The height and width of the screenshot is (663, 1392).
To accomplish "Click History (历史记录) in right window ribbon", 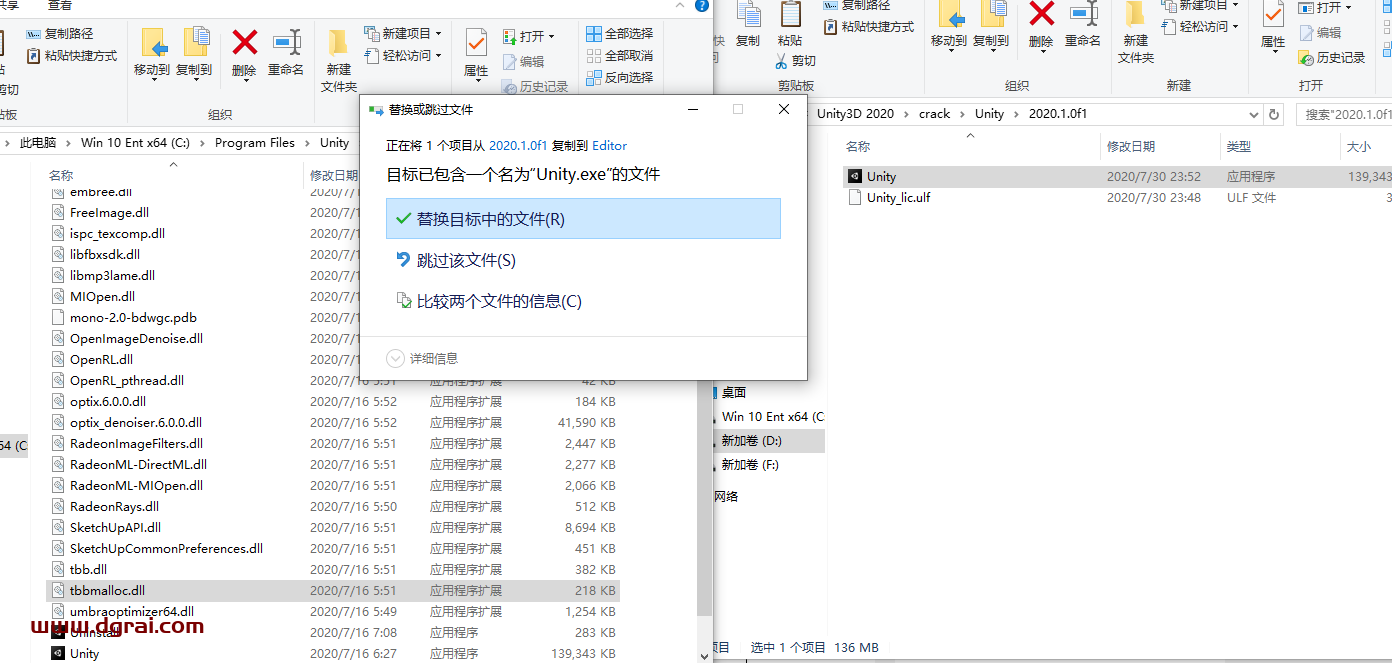I will tap(1332, 58).
